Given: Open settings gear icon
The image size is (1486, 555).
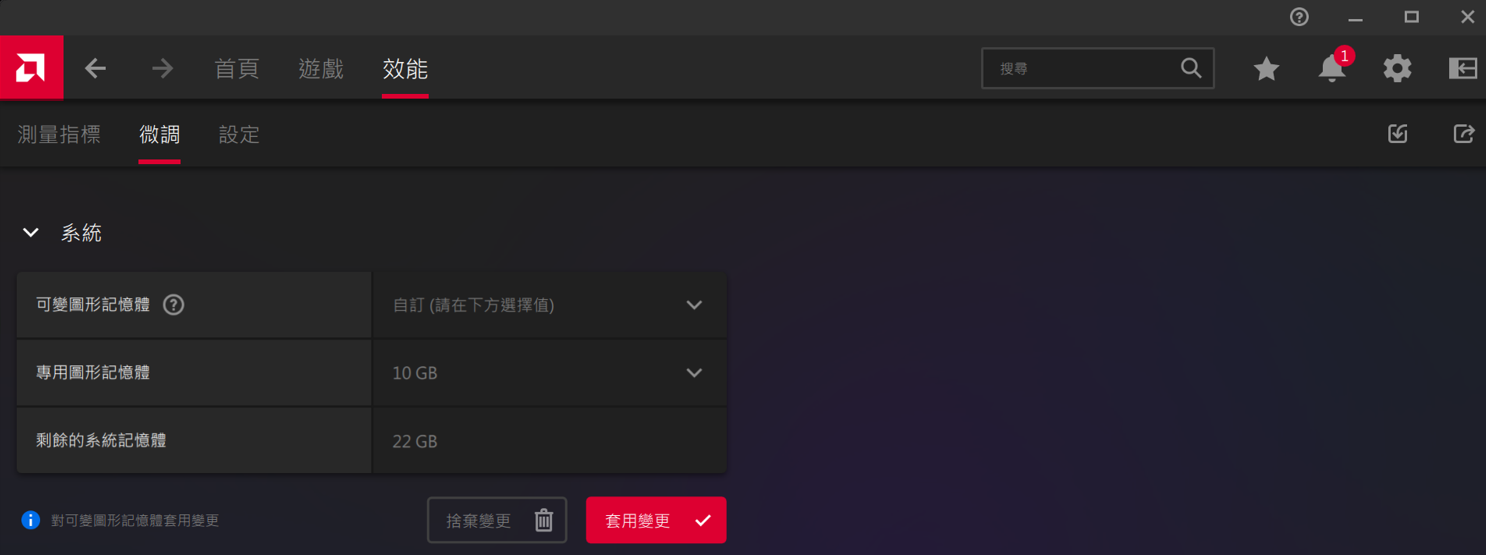Looking at the screenshot, I should tap(1397, 68).
